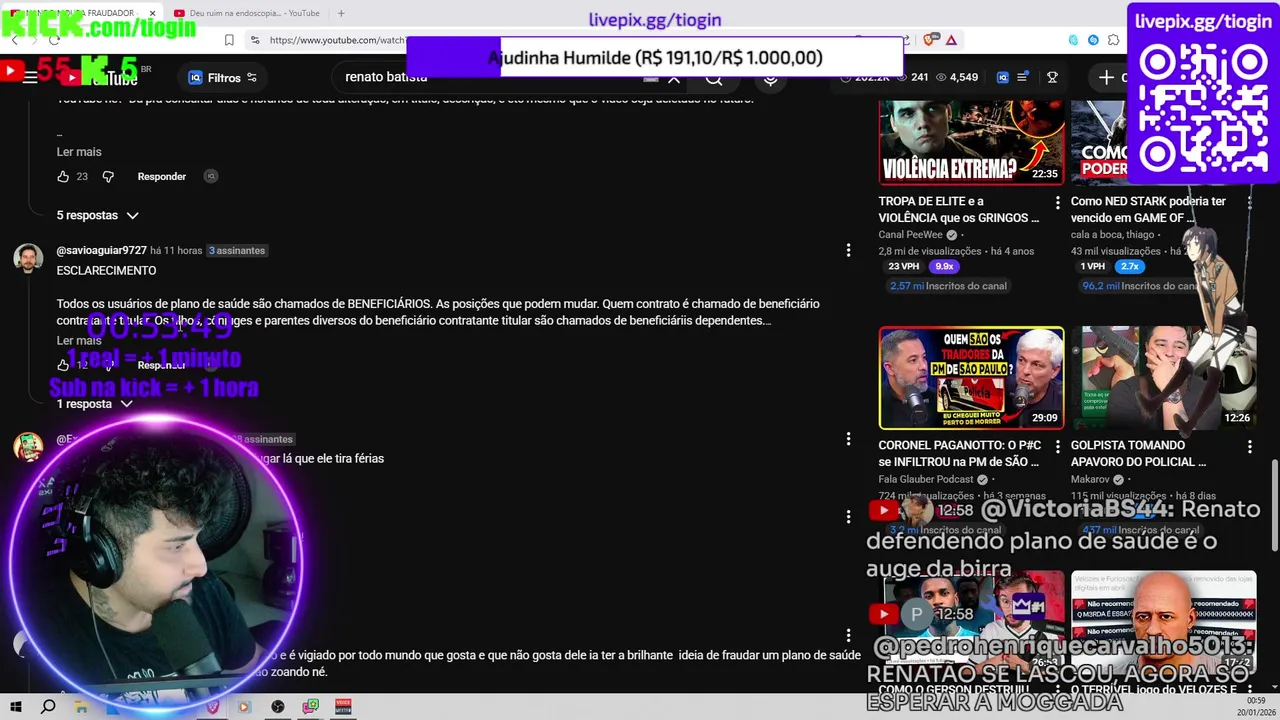Open the CORONEL PAGANOTTO video thumbnail
Image resolution: width=1280 pixels, height=720 pixels.
click(971, 377)
